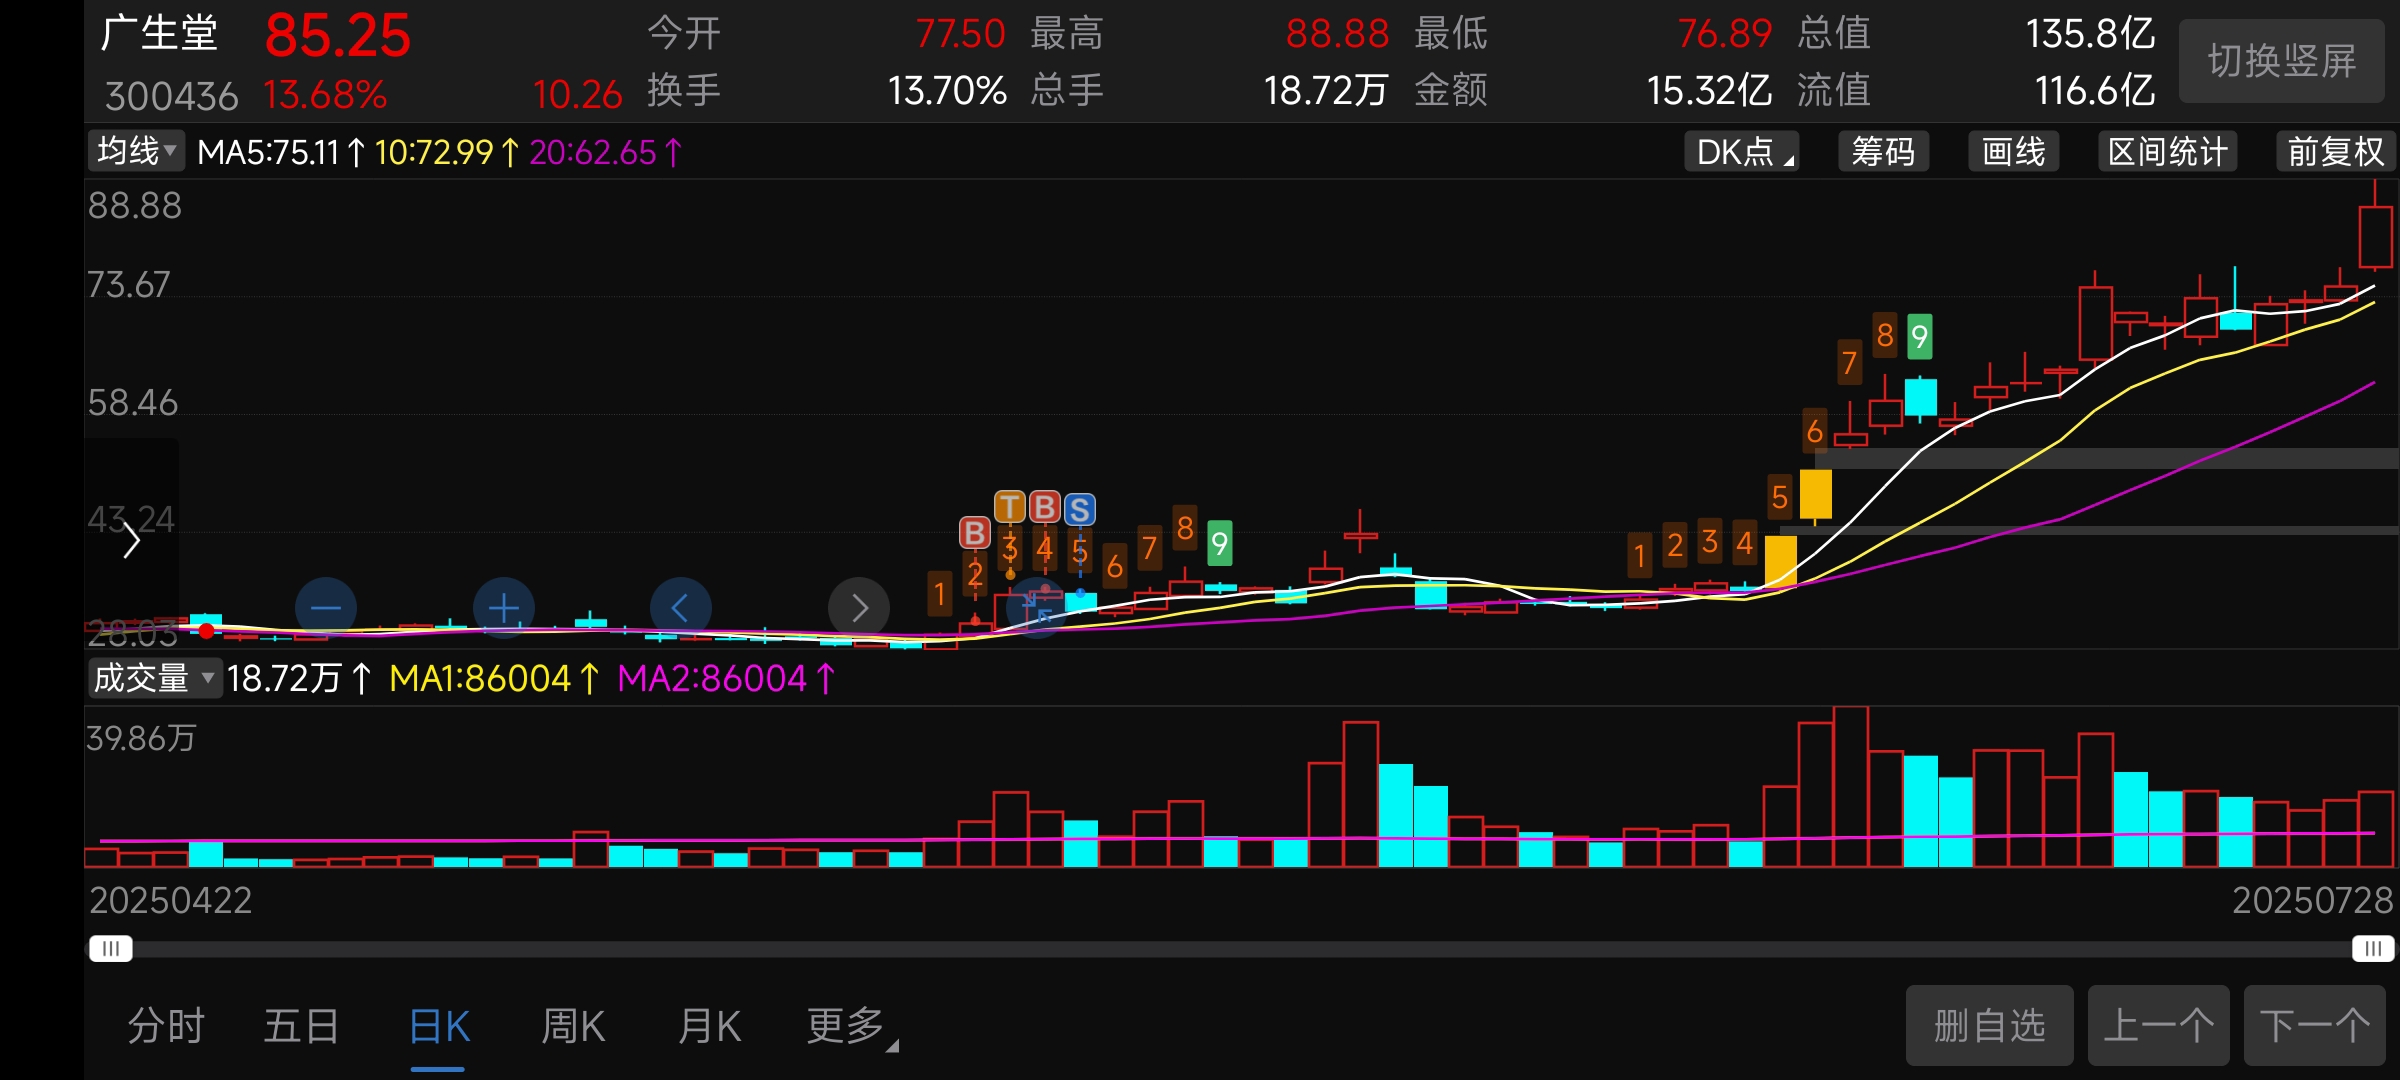Image resolution: width=2400 pixels, height=1080 pixels.
Task: Open the DK点 dropdown
Action: (1742, 152)
